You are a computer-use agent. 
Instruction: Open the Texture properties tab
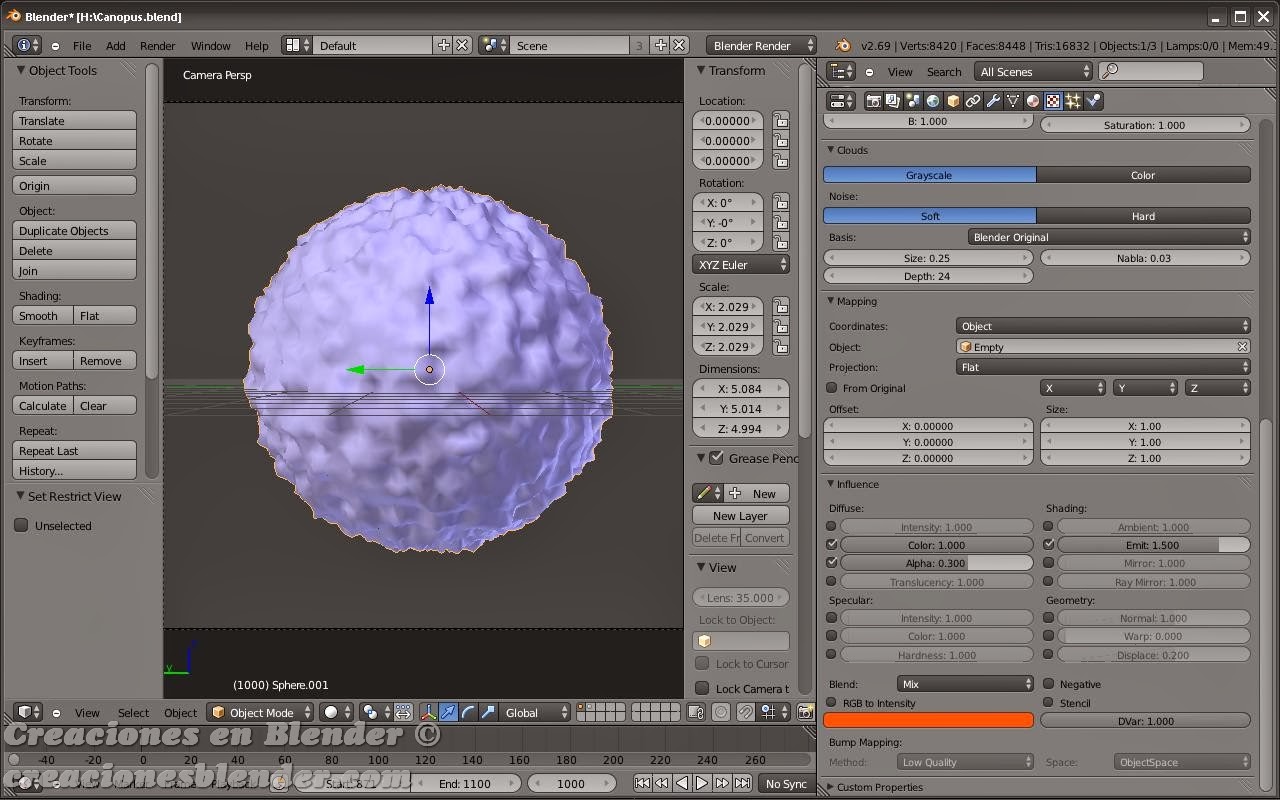(1051, 100)
